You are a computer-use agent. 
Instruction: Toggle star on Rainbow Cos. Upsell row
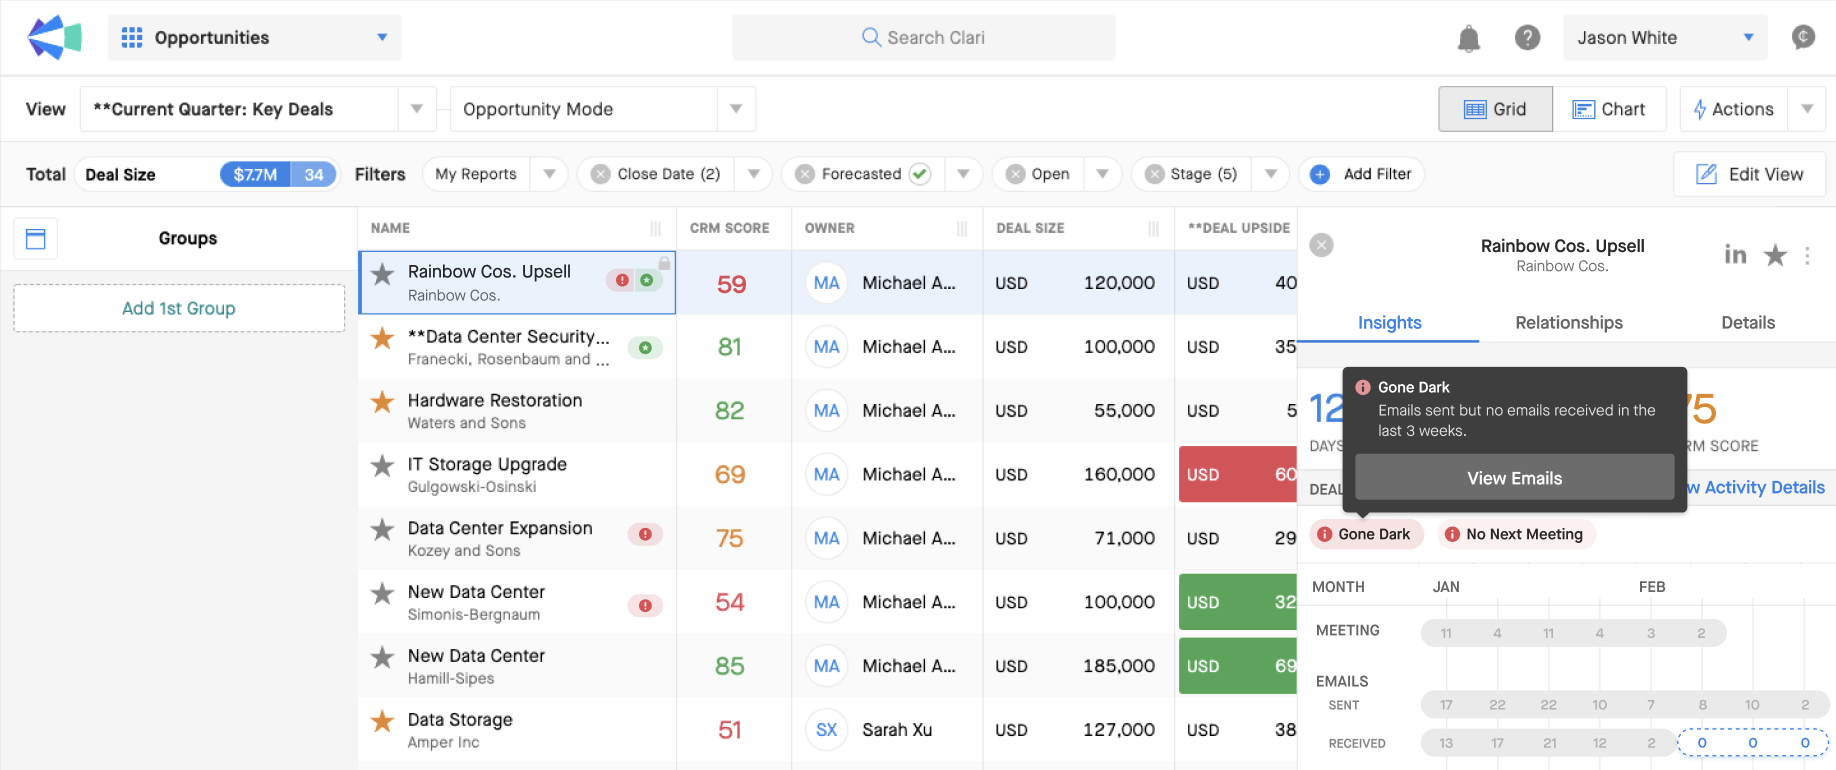(x=382, y=274)
